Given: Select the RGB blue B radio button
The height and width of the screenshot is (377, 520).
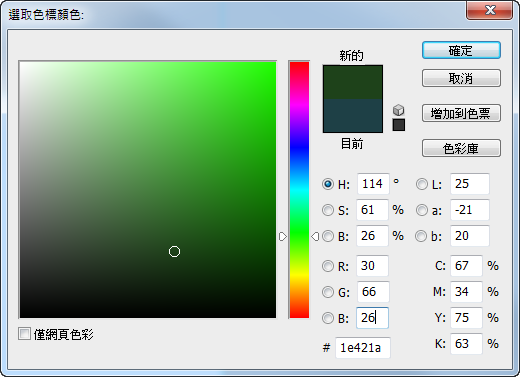Looking at the screenshot, I should pyautogui.click(x=328, y=318).
